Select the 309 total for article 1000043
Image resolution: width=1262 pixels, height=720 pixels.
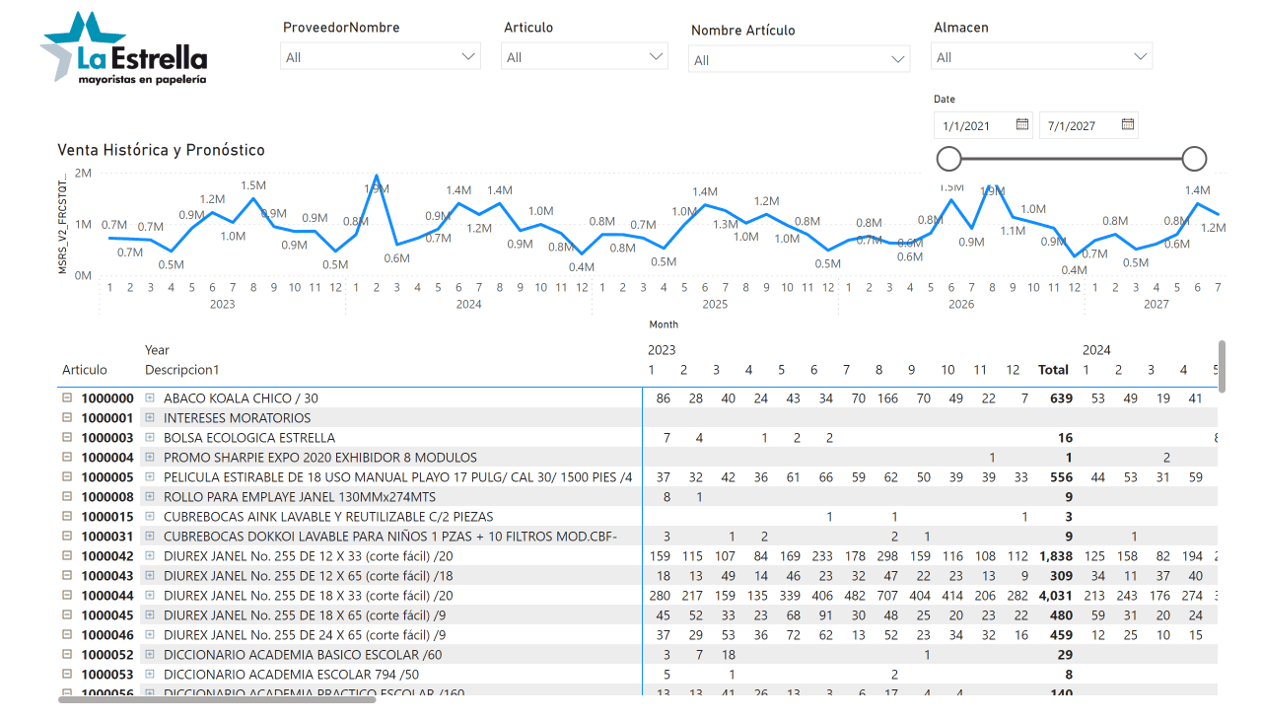point(1060,575)
